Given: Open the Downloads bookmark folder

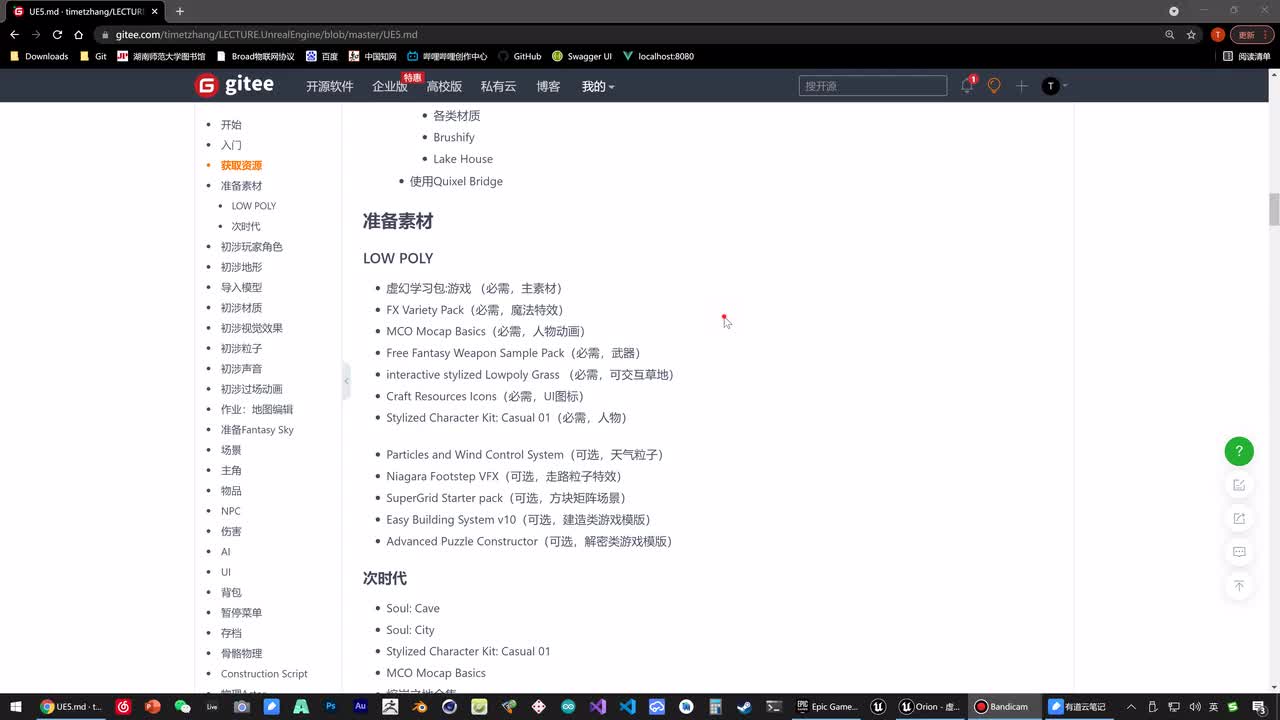Looking at the screenshot, I should coord(39,56).
